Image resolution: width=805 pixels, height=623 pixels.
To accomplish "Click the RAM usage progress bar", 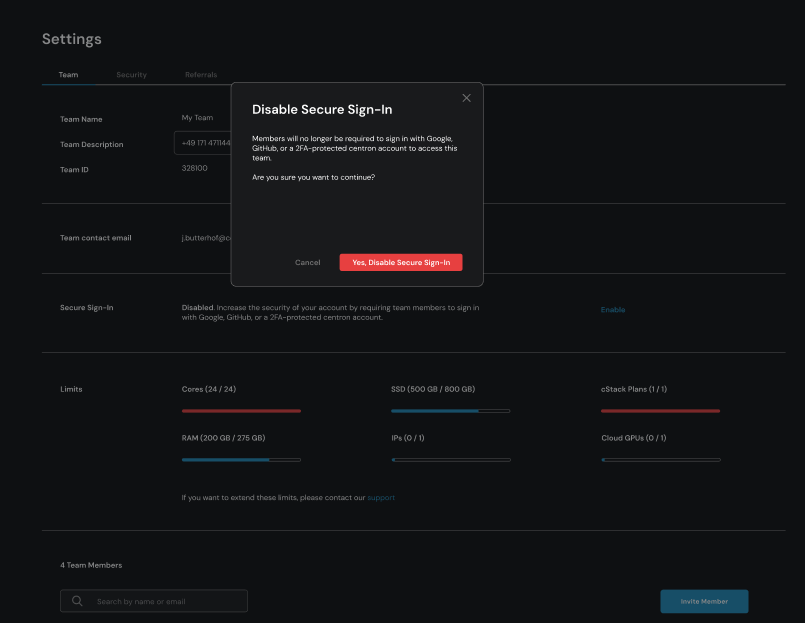I will tap(241, 460).
